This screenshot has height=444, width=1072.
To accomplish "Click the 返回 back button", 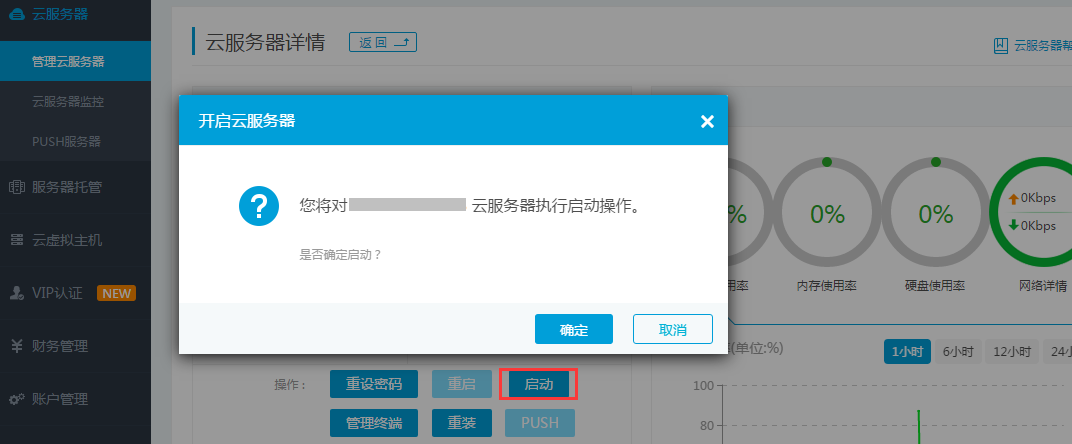I will click(x=382, y=42).
